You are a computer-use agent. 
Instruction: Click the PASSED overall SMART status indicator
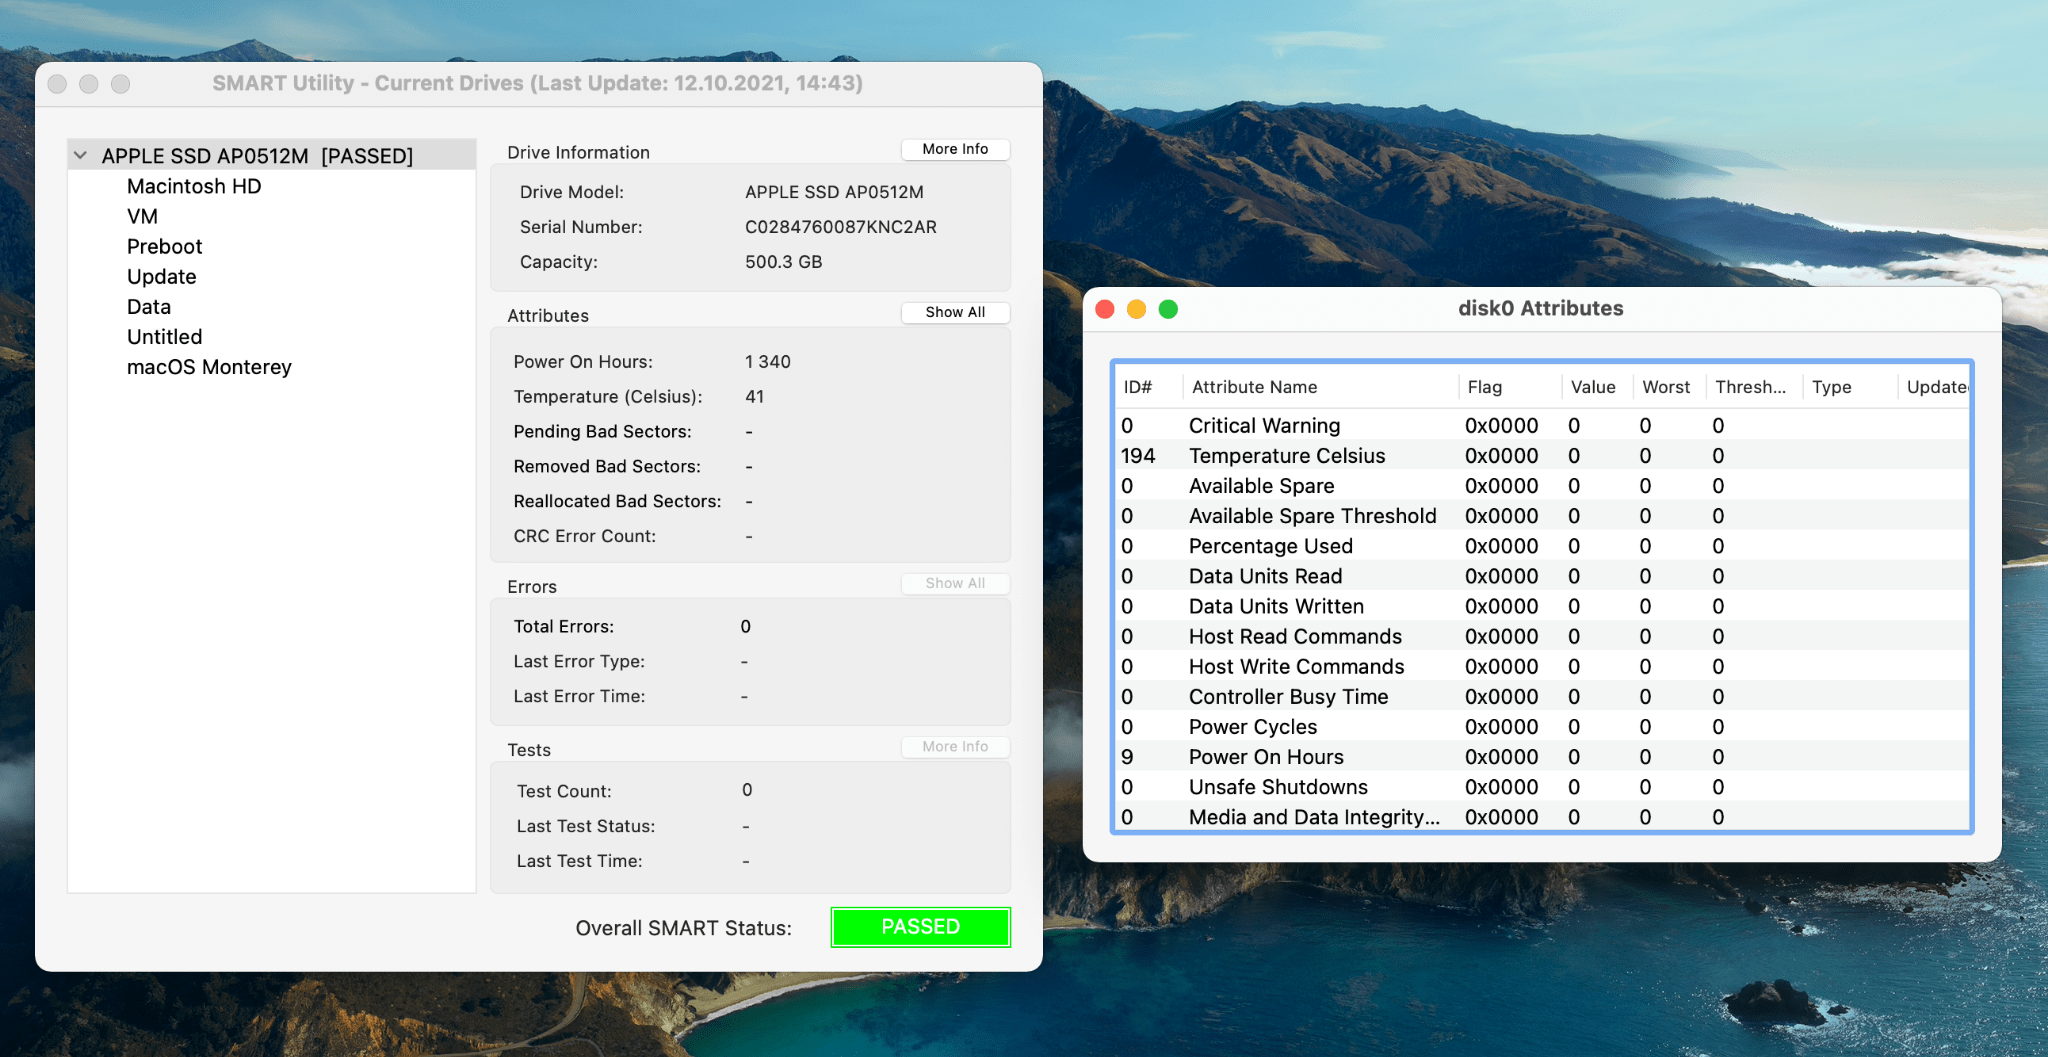(921, 927)
